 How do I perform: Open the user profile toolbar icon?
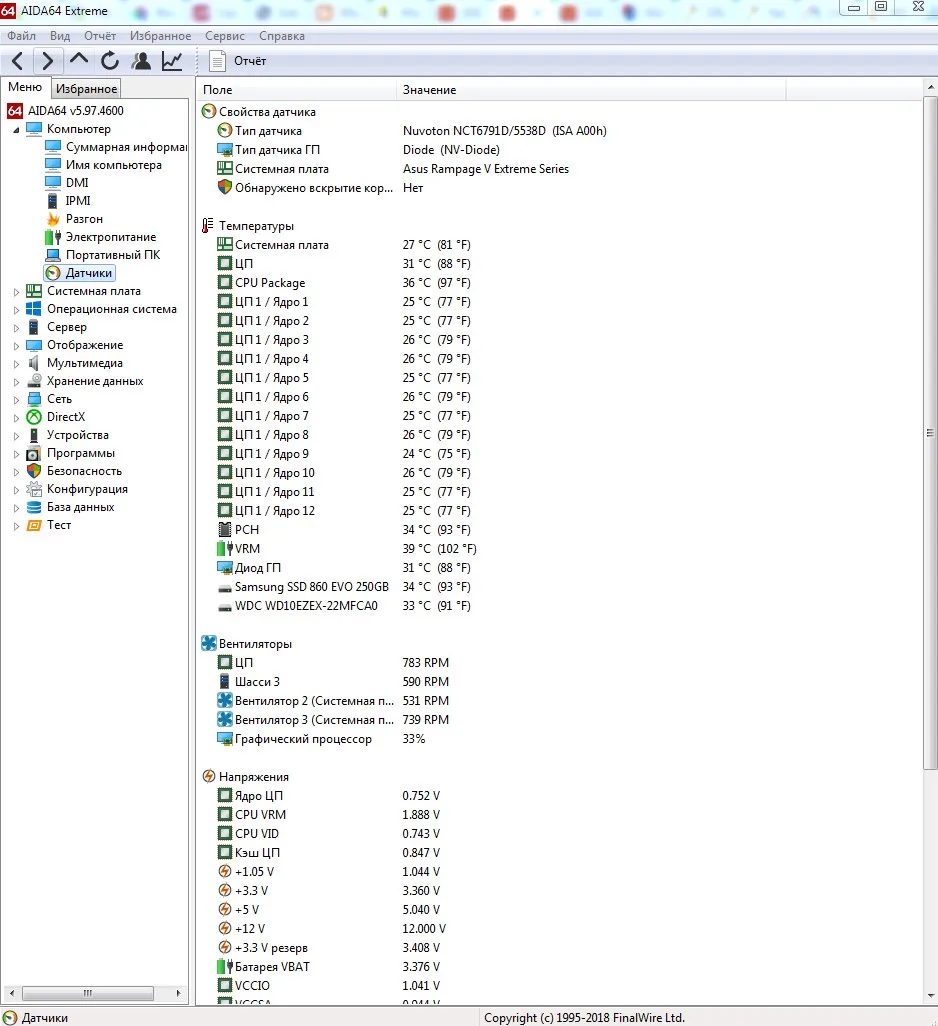coord(141,61)
